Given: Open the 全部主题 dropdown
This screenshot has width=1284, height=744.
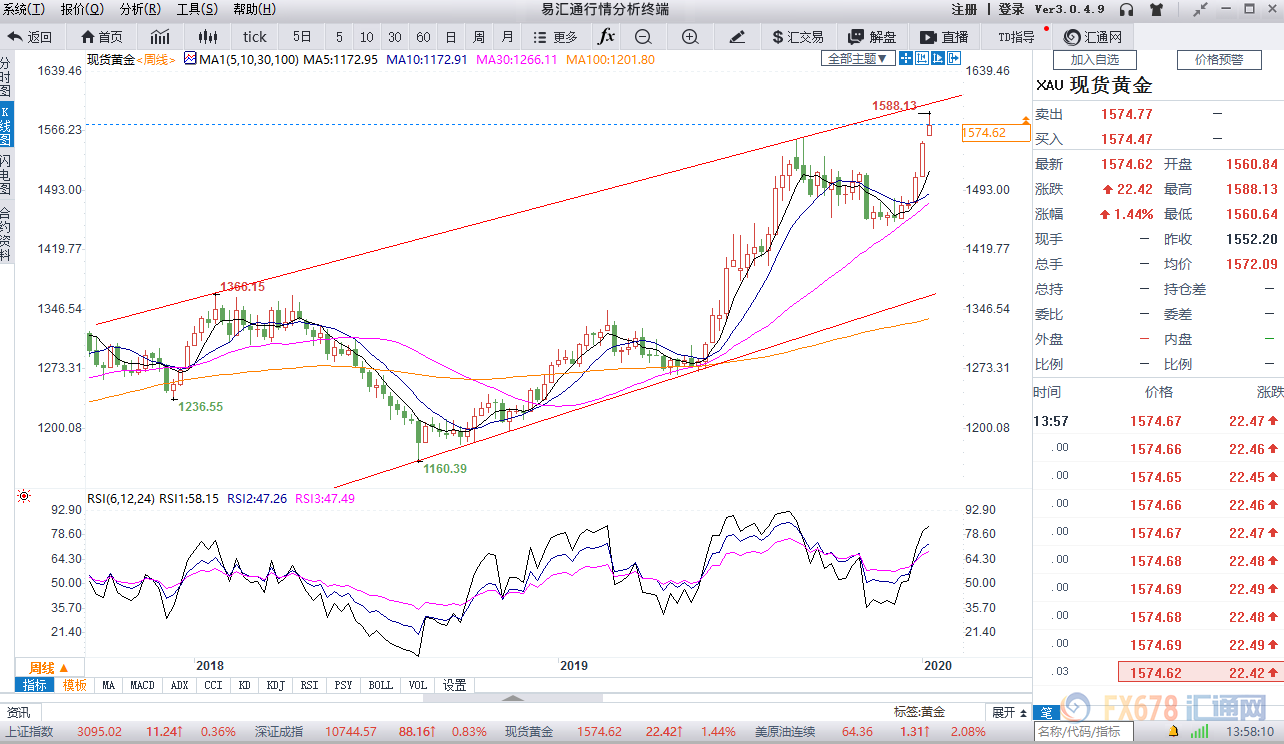Looking at the screenshot, I should 857,58.
